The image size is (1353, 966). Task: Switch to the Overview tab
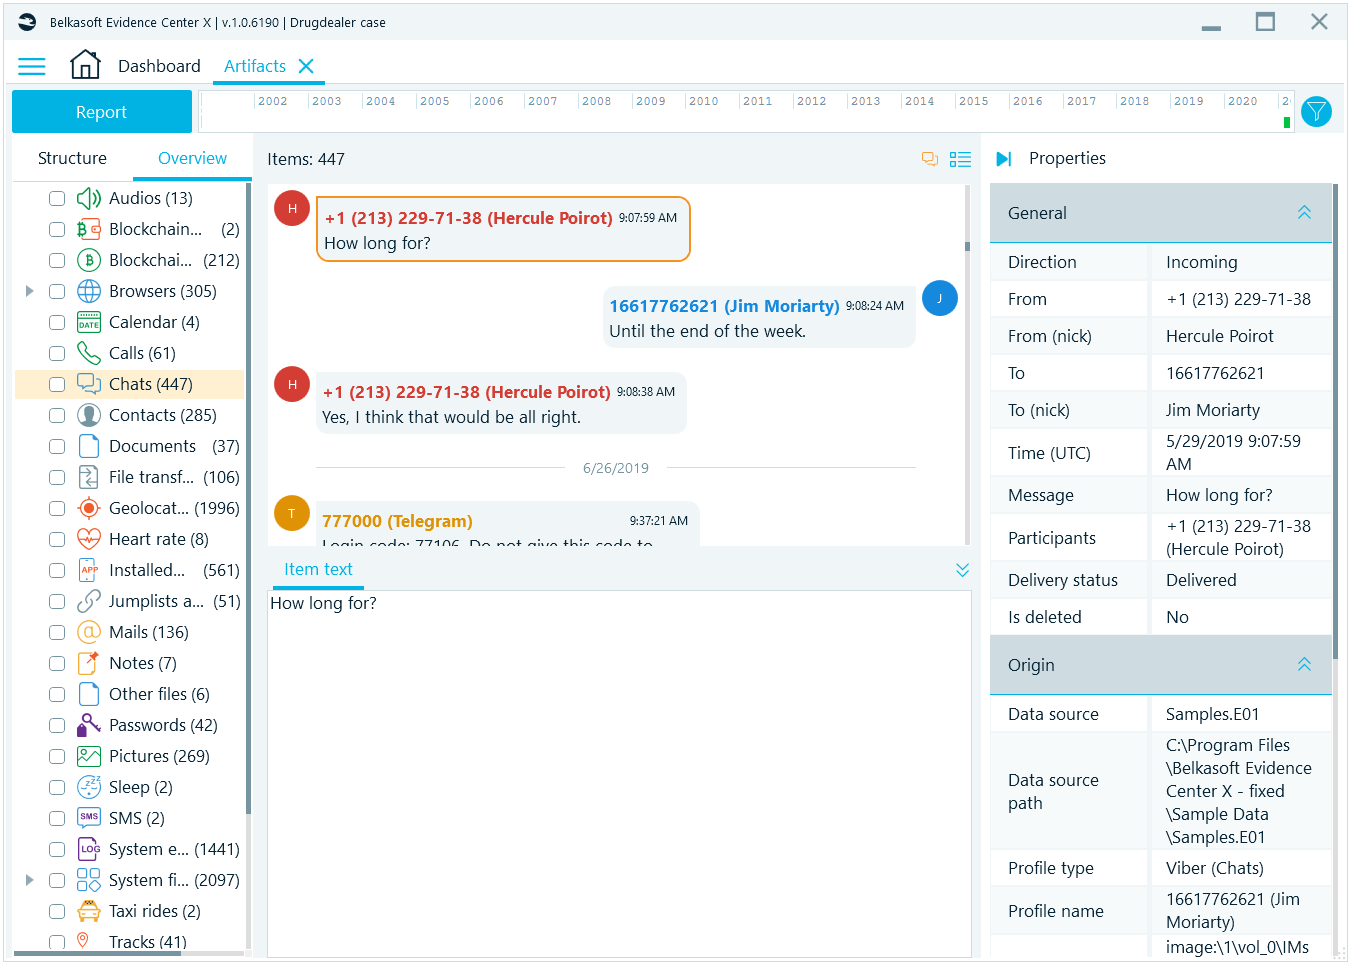pyautogui.click(x=192, y=158)
